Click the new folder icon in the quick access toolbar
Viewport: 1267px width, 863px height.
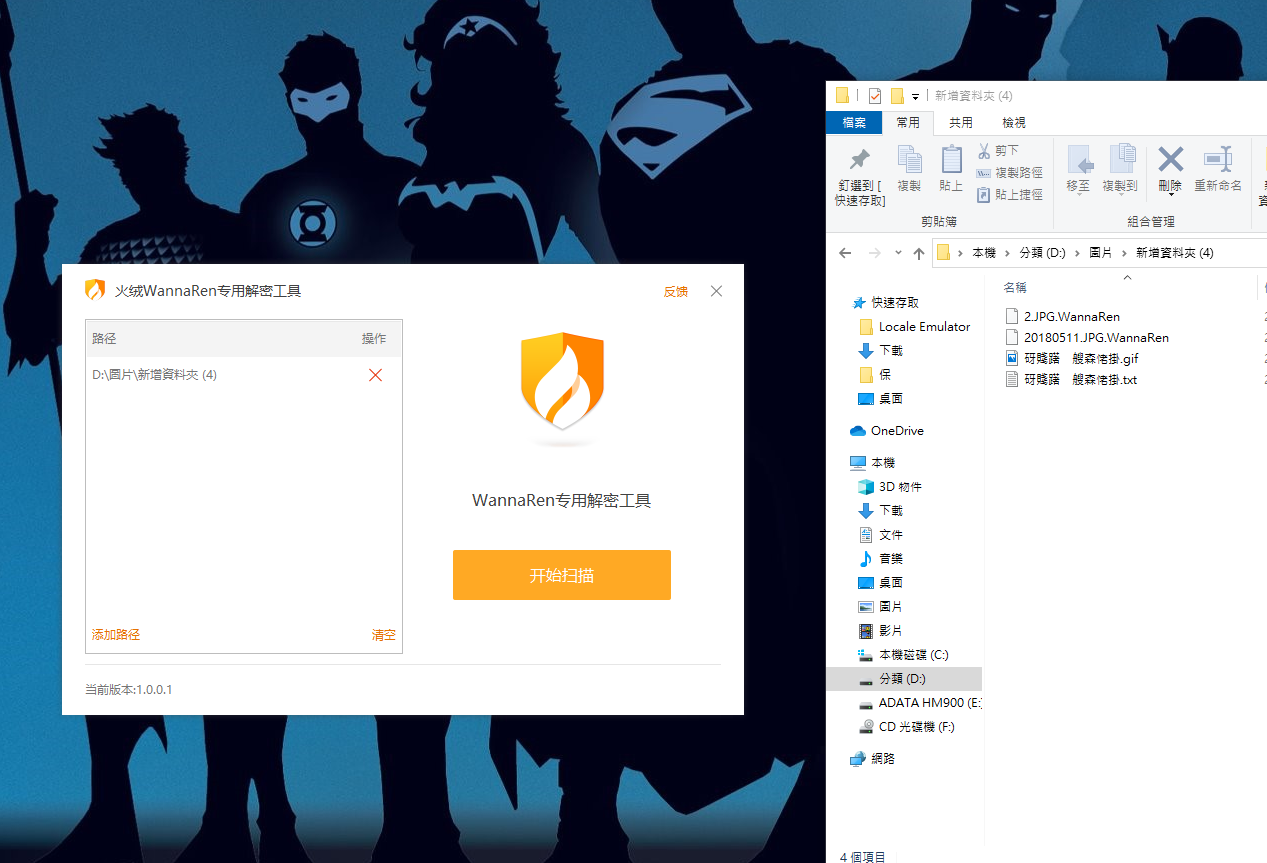pyautogui.click(x=897, y=96)
